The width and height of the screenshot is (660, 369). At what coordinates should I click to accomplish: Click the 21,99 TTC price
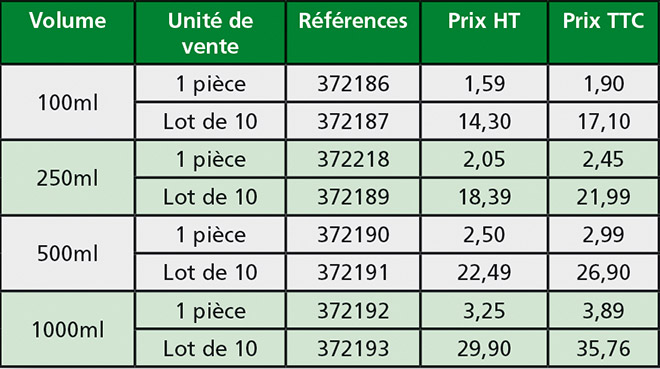604,196
